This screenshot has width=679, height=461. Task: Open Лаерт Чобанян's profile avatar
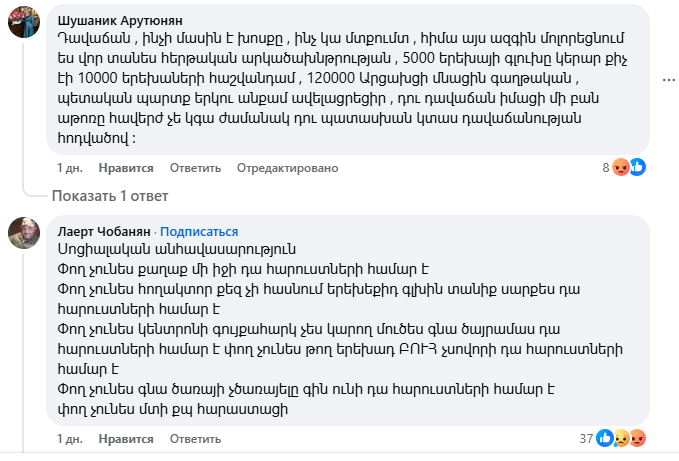tap(24, 232)
